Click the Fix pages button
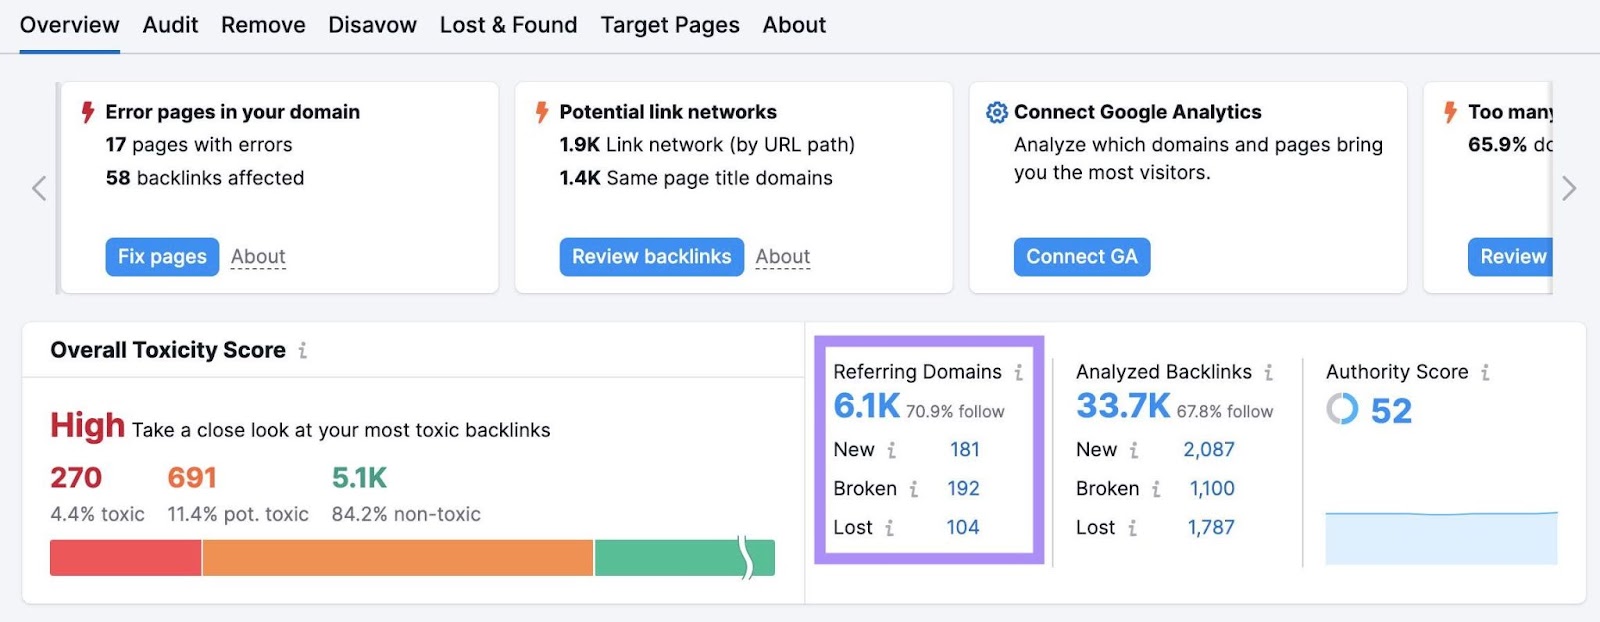 click(161, 256)
